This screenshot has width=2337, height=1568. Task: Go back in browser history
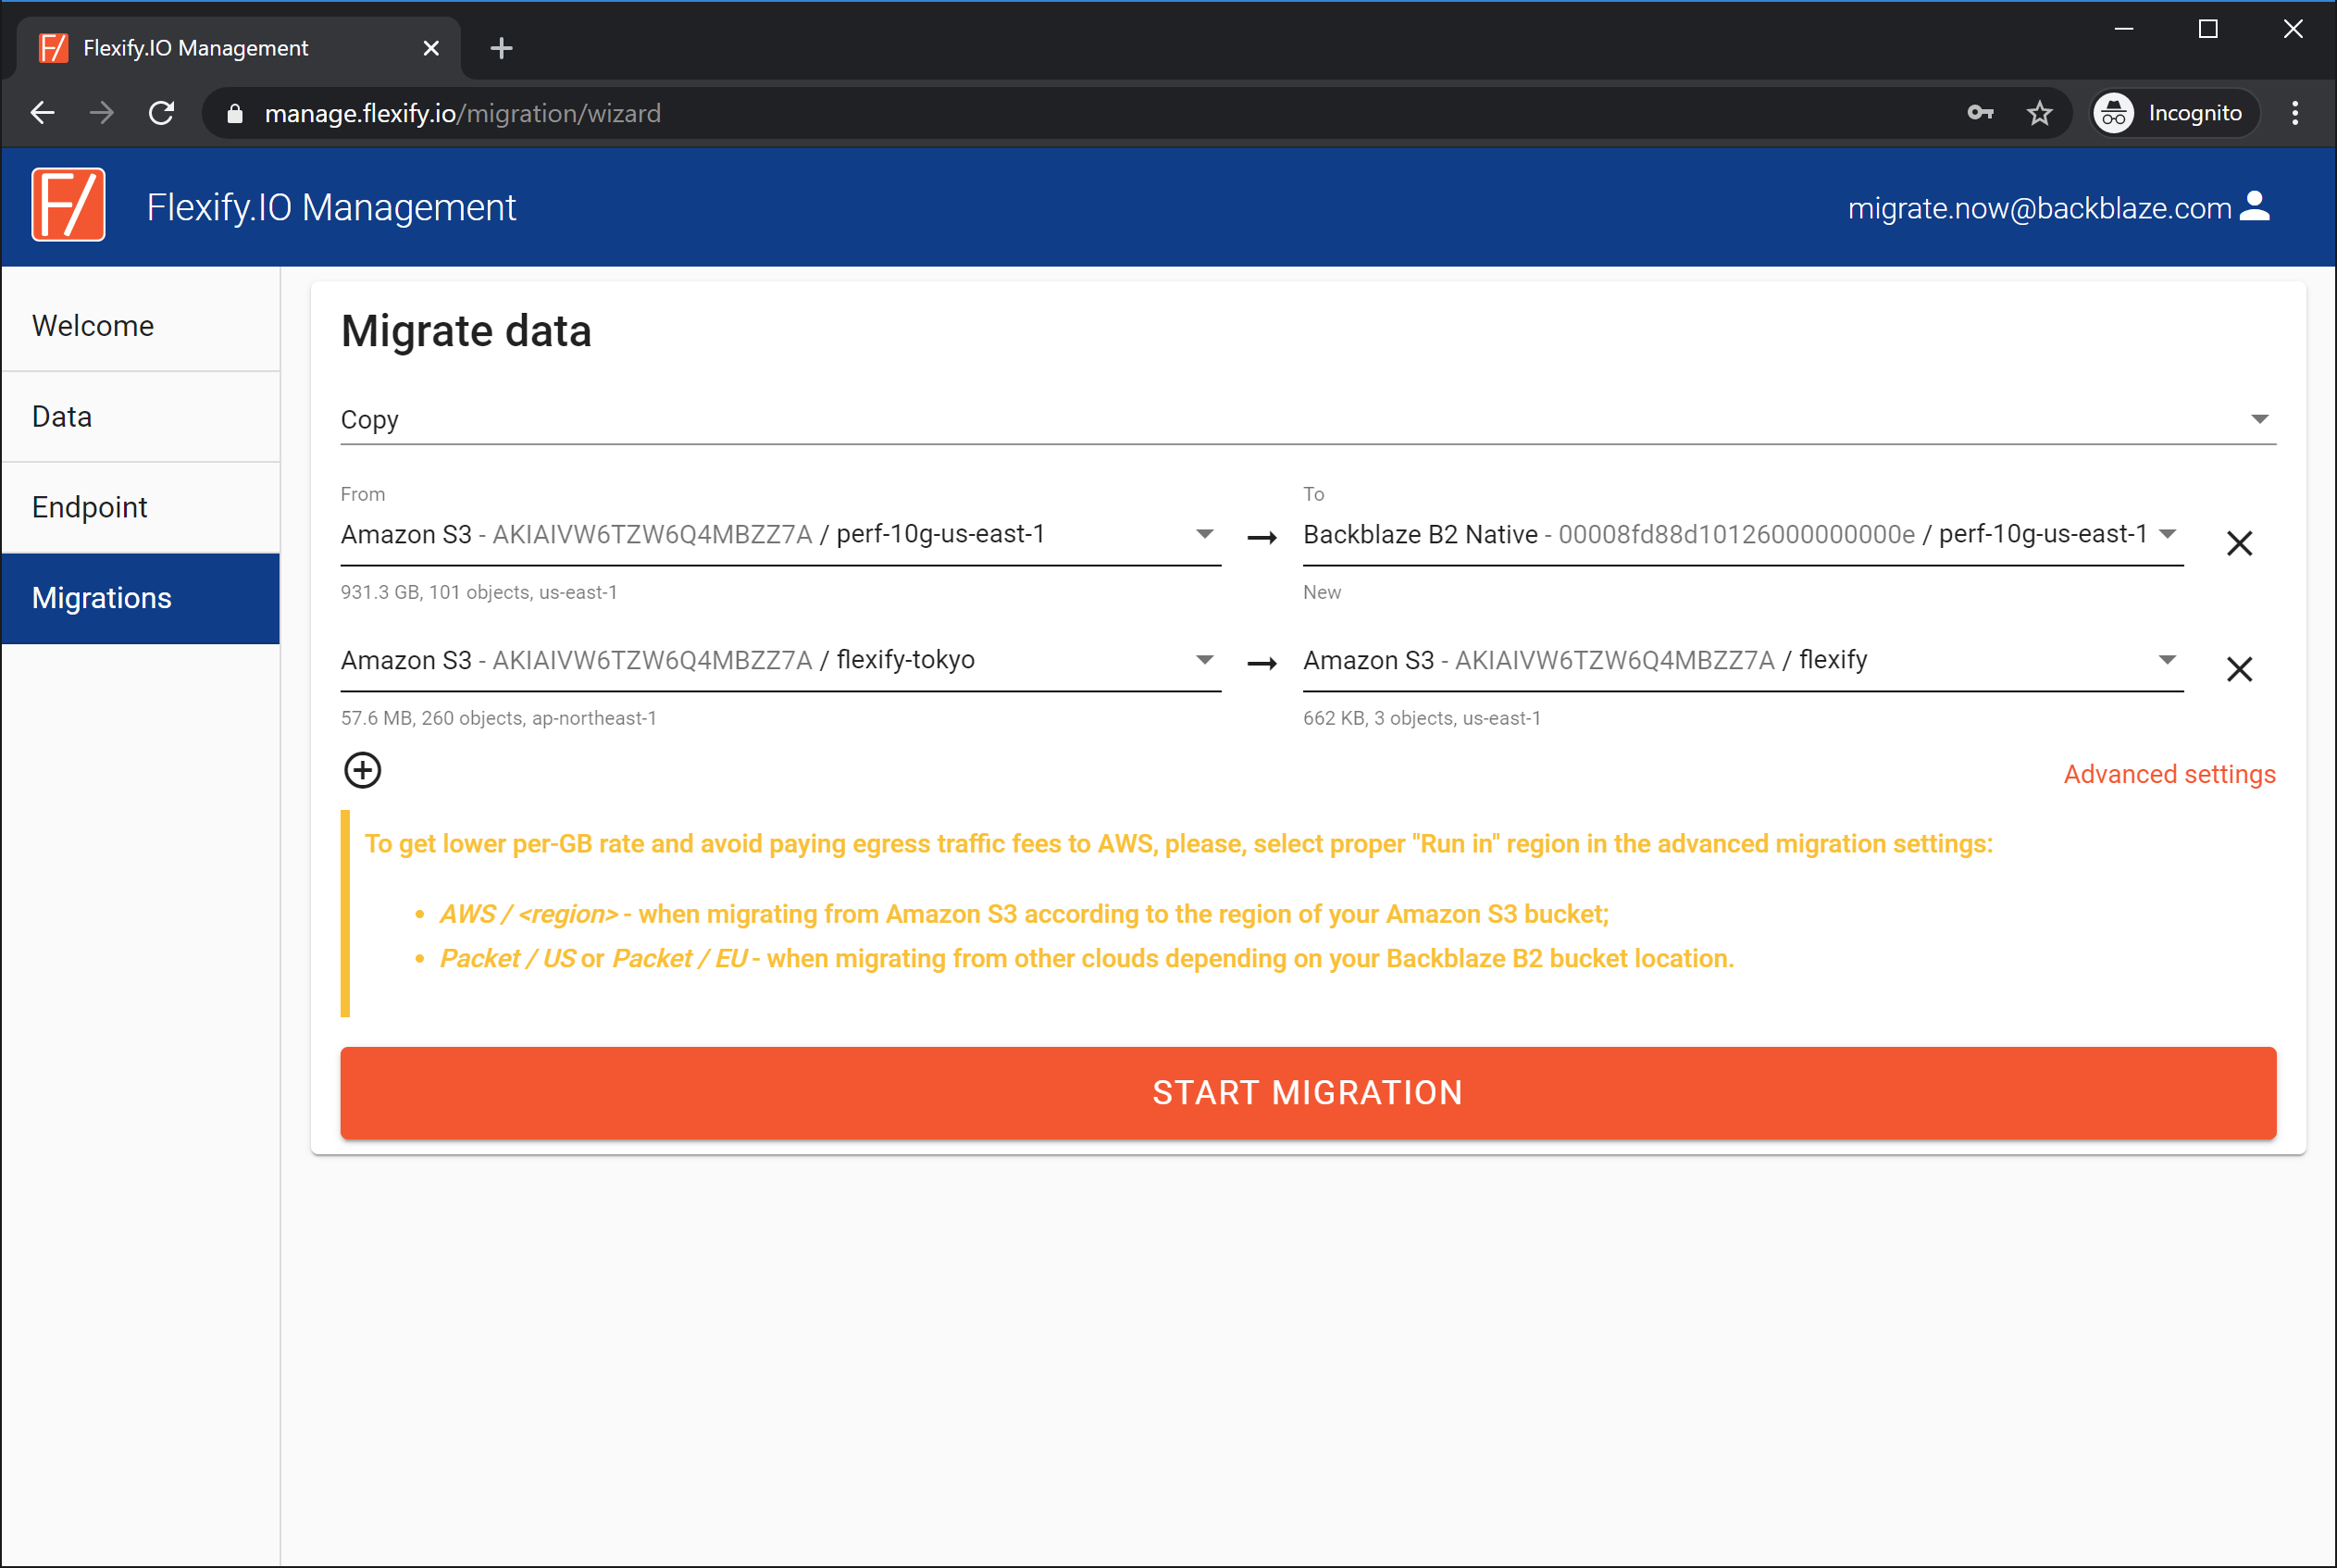coord(42,113)
